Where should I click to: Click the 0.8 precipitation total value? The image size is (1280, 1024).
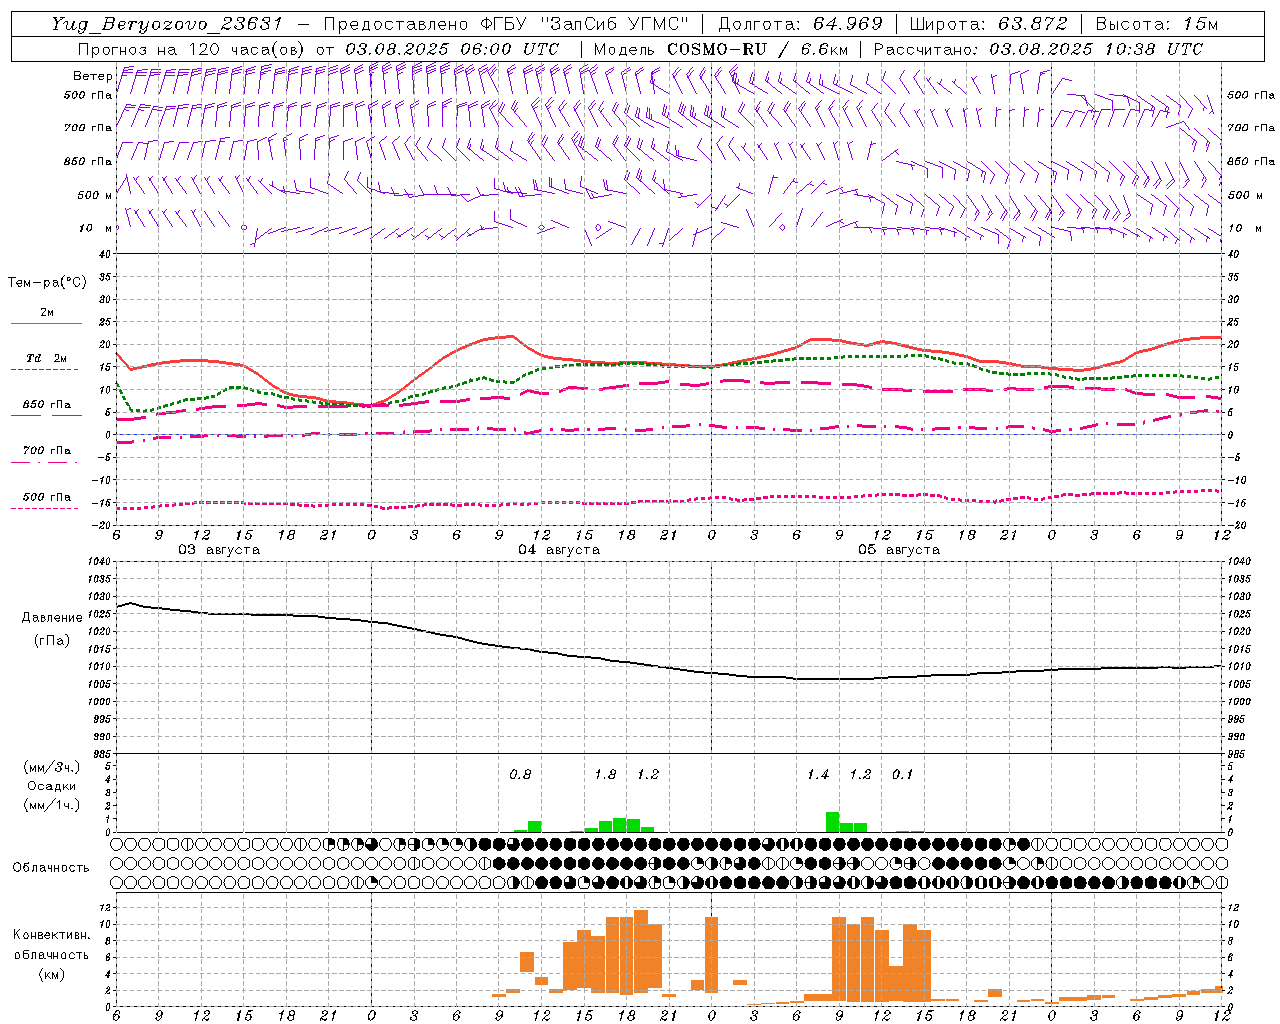(520, 775)
